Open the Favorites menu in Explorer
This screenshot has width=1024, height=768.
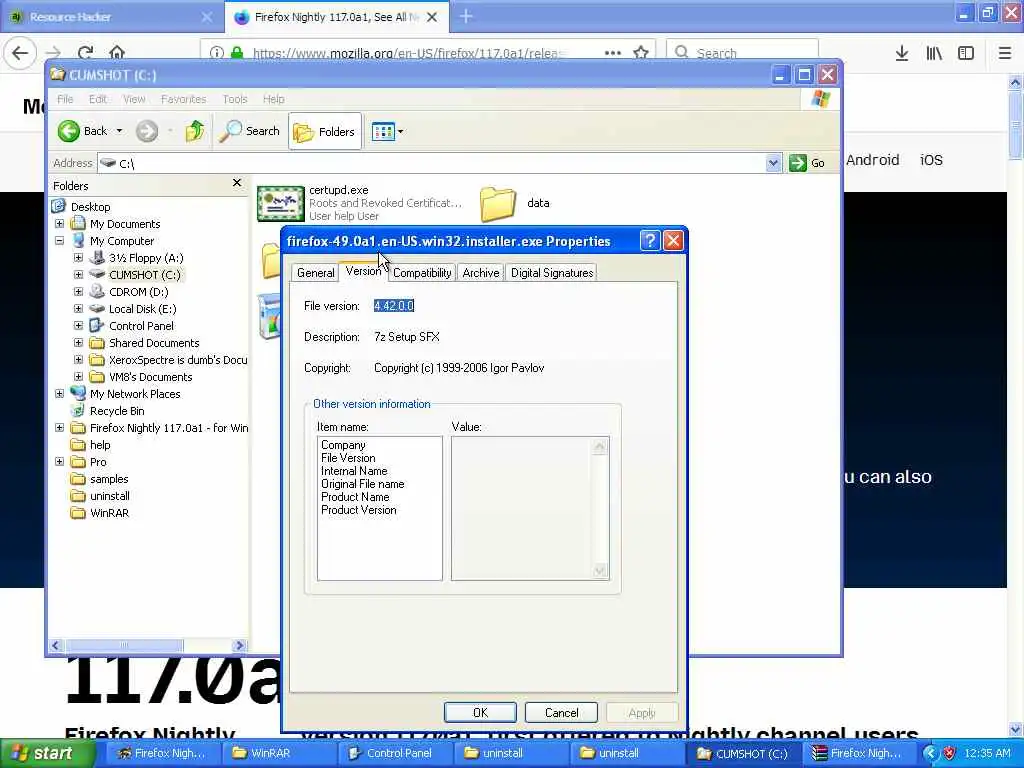[184, 99]
